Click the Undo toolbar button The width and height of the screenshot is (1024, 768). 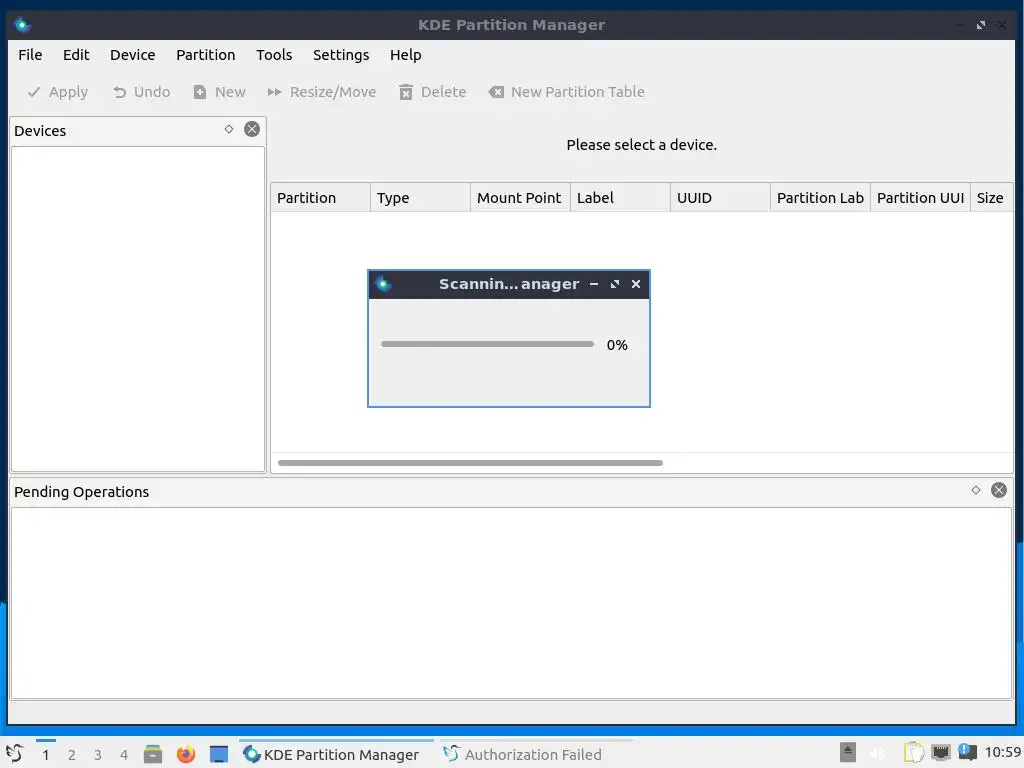click(x=142, y=92)
